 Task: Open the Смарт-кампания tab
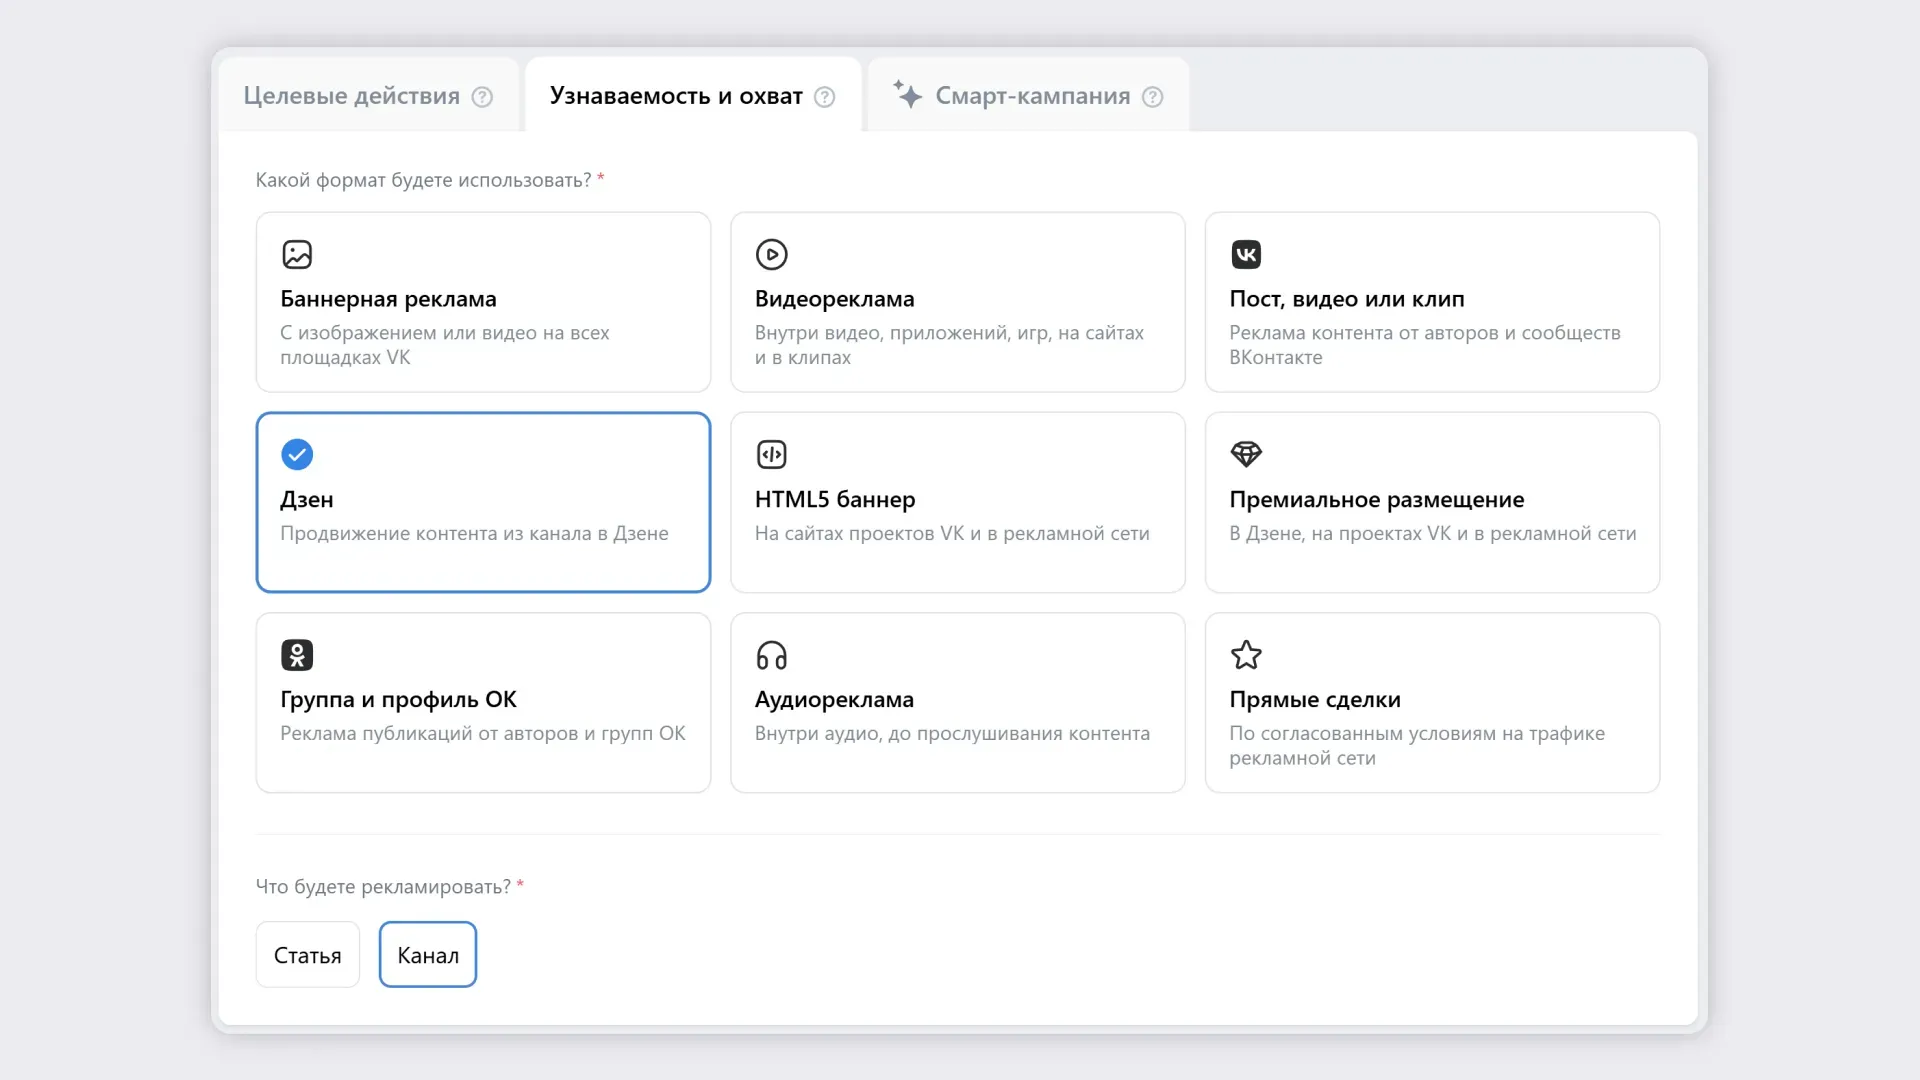pyautogui.click(x=1028, y=95)
